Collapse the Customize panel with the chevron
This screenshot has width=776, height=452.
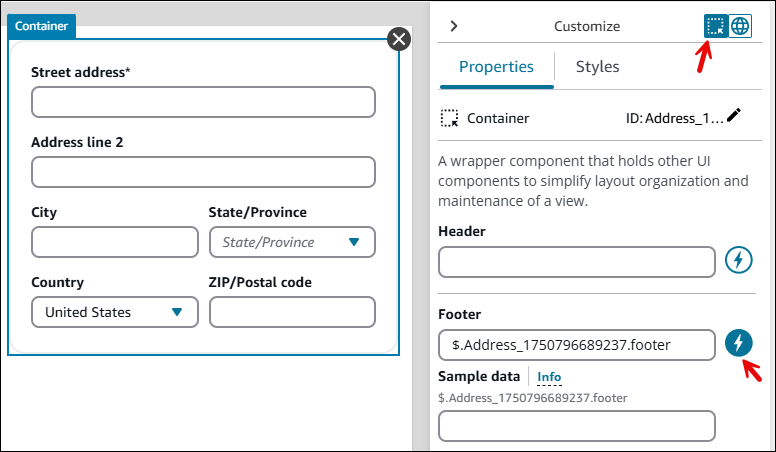(x=453, y=27)
